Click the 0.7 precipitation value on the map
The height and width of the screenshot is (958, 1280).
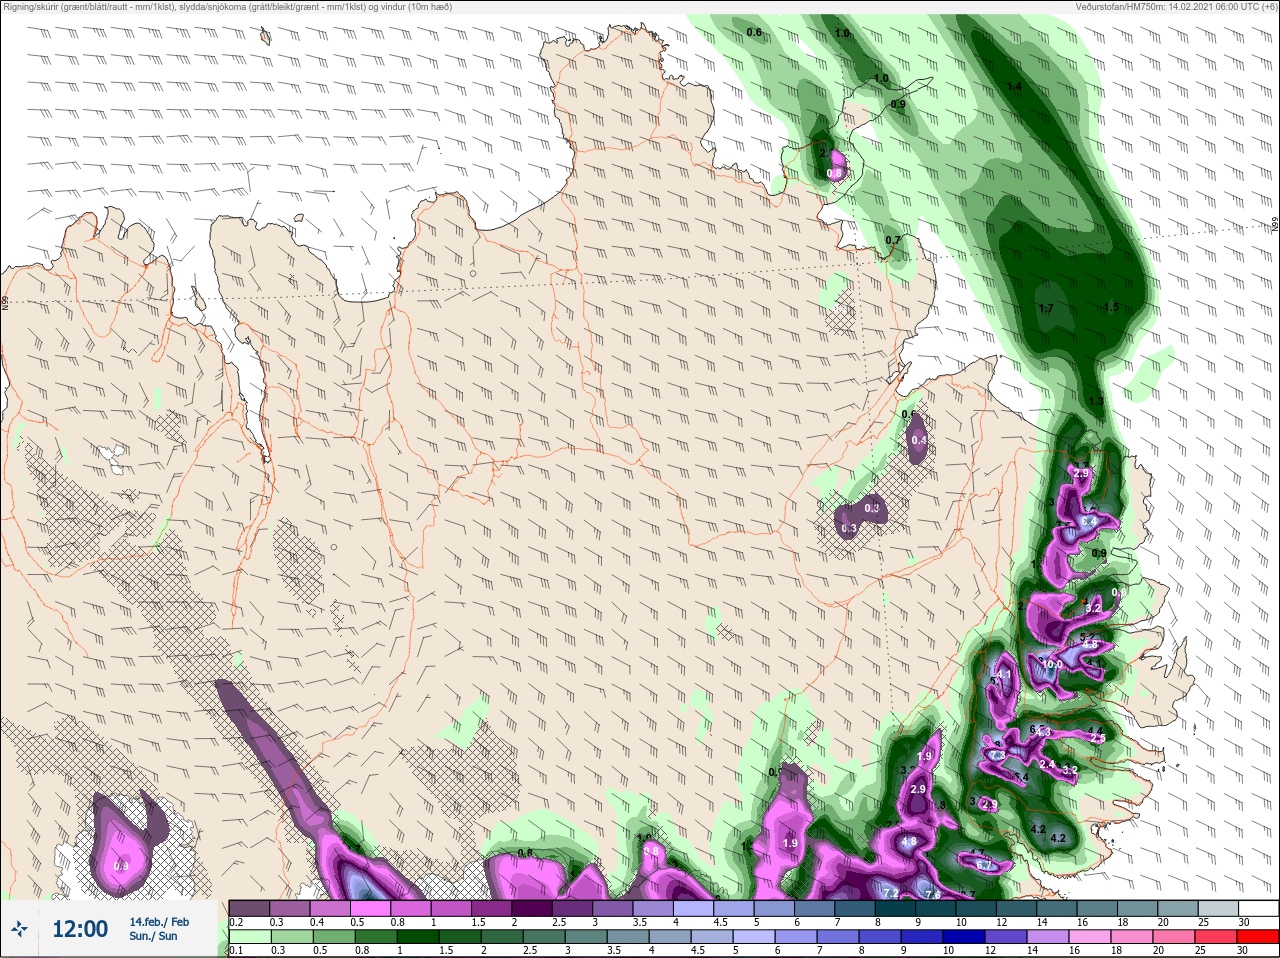(892, 240)
